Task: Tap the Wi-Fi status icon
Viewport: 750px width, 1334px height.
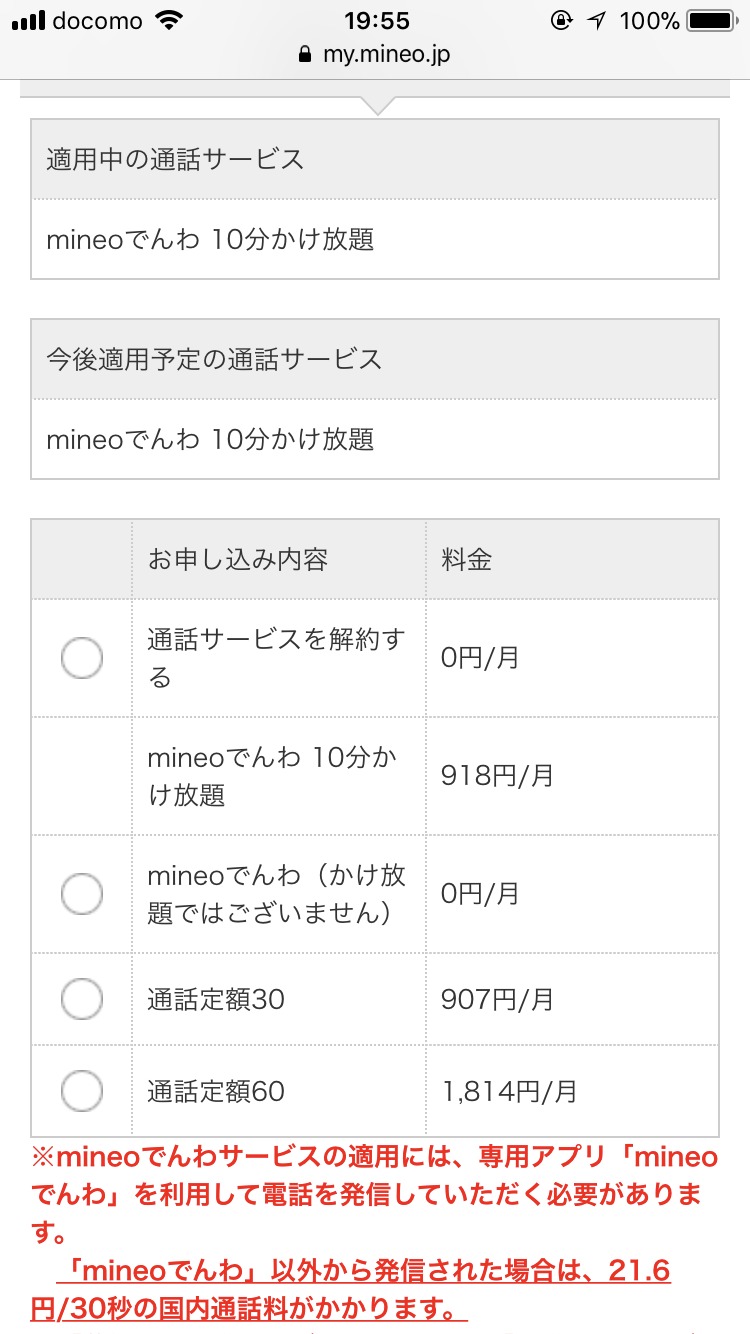Action: (x=171, y=20)
